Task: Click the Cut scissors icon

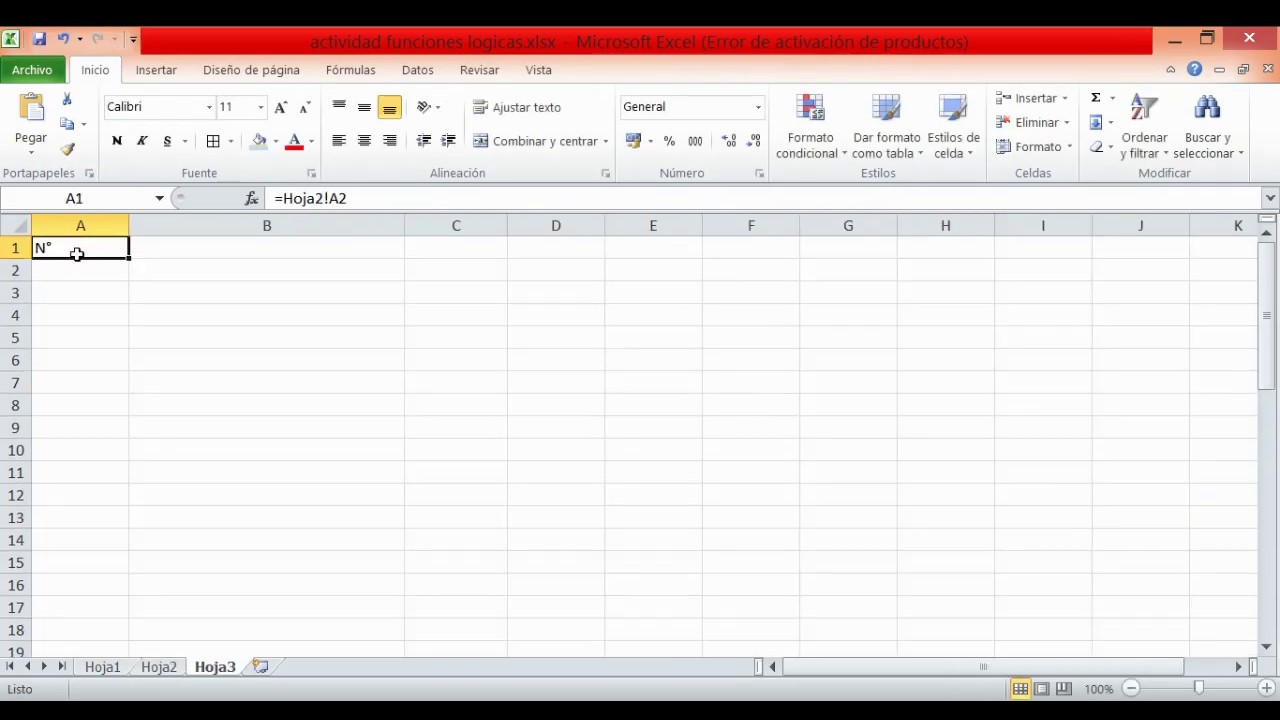Action: pos(67,99)
